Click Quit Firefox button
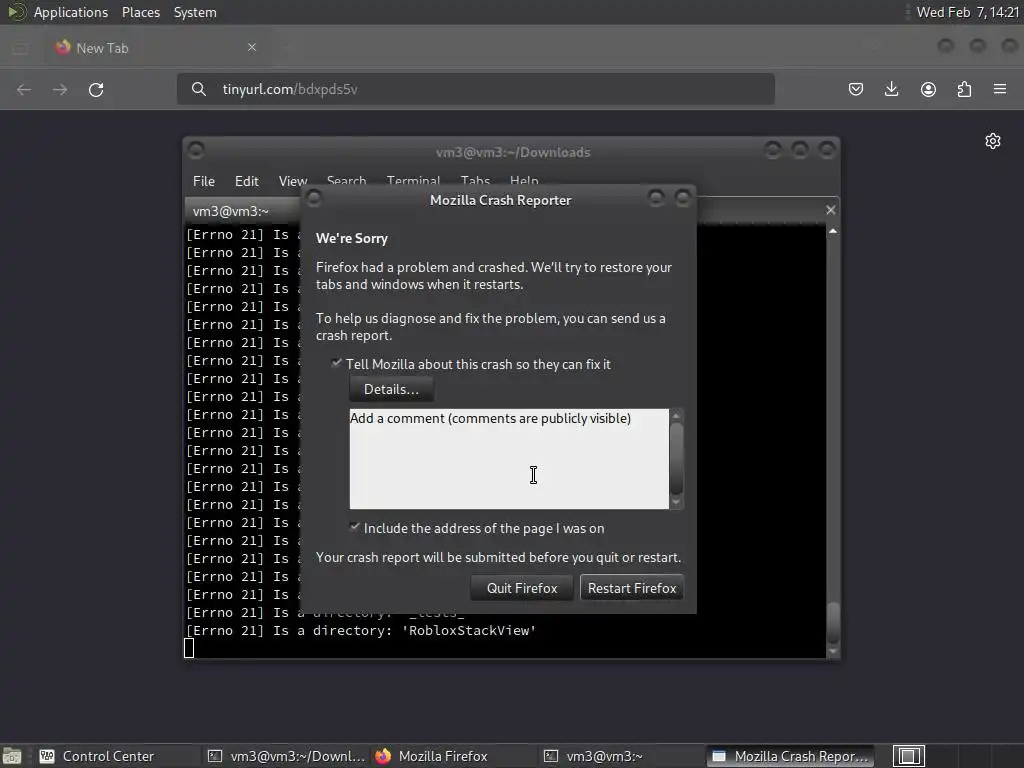This screenshot has width=1024, height=768. pos(522,588)
